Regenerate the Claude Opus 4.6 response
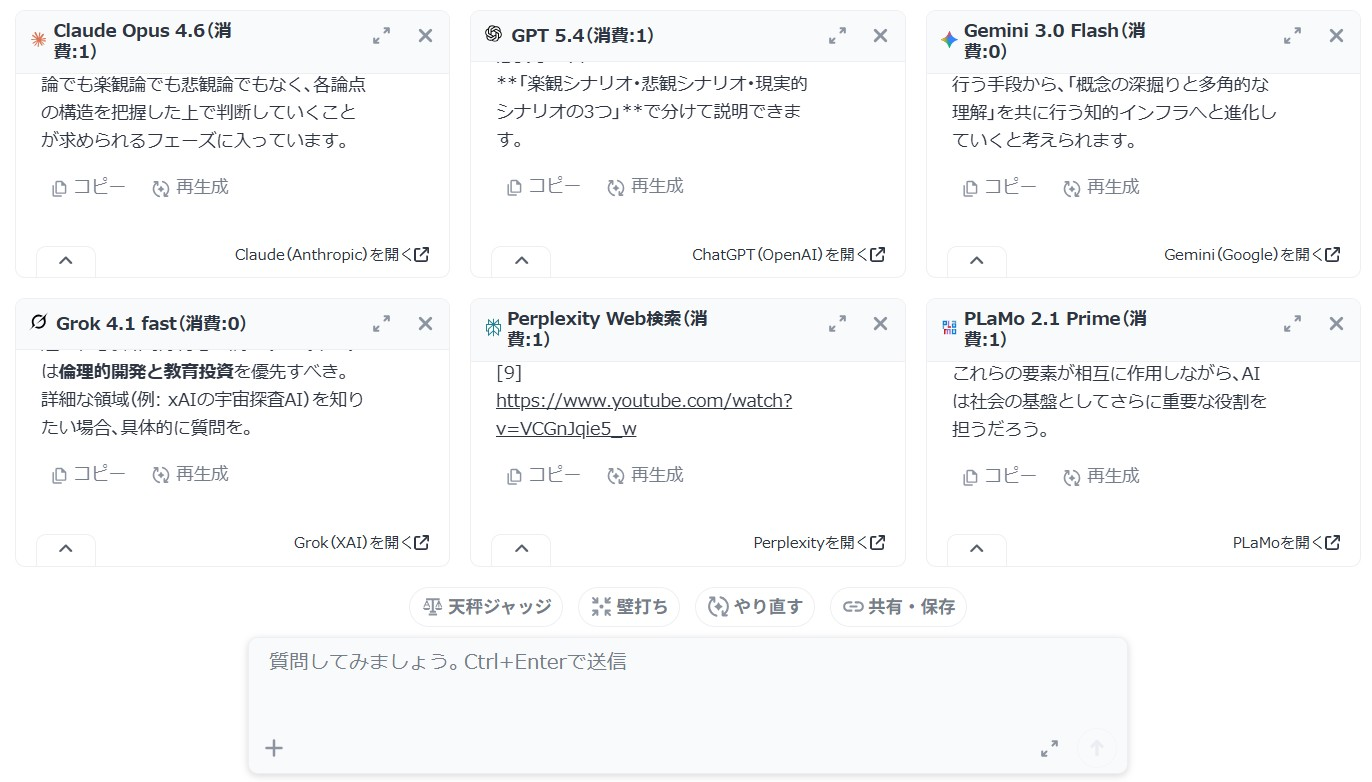Viewport: 1372px width, 782px height. click(190, 187)
